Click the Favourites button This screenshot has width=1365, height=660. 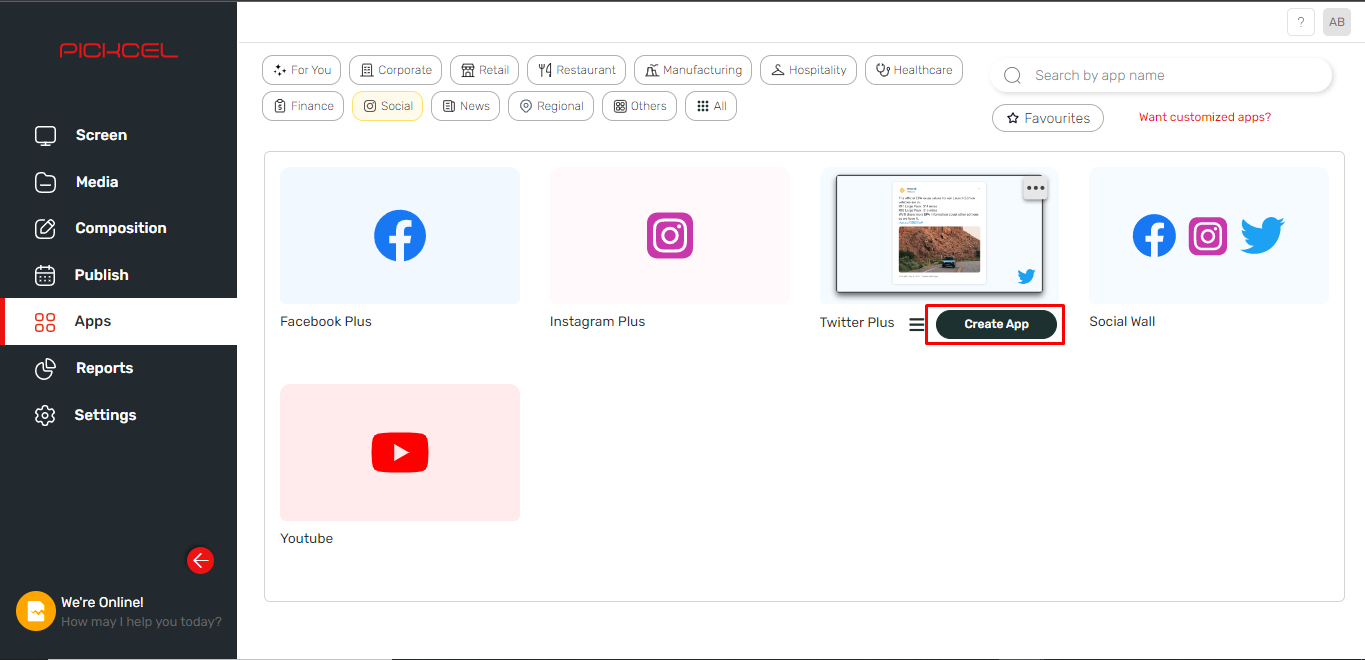pyautogui.click(x=1048, y=118)
